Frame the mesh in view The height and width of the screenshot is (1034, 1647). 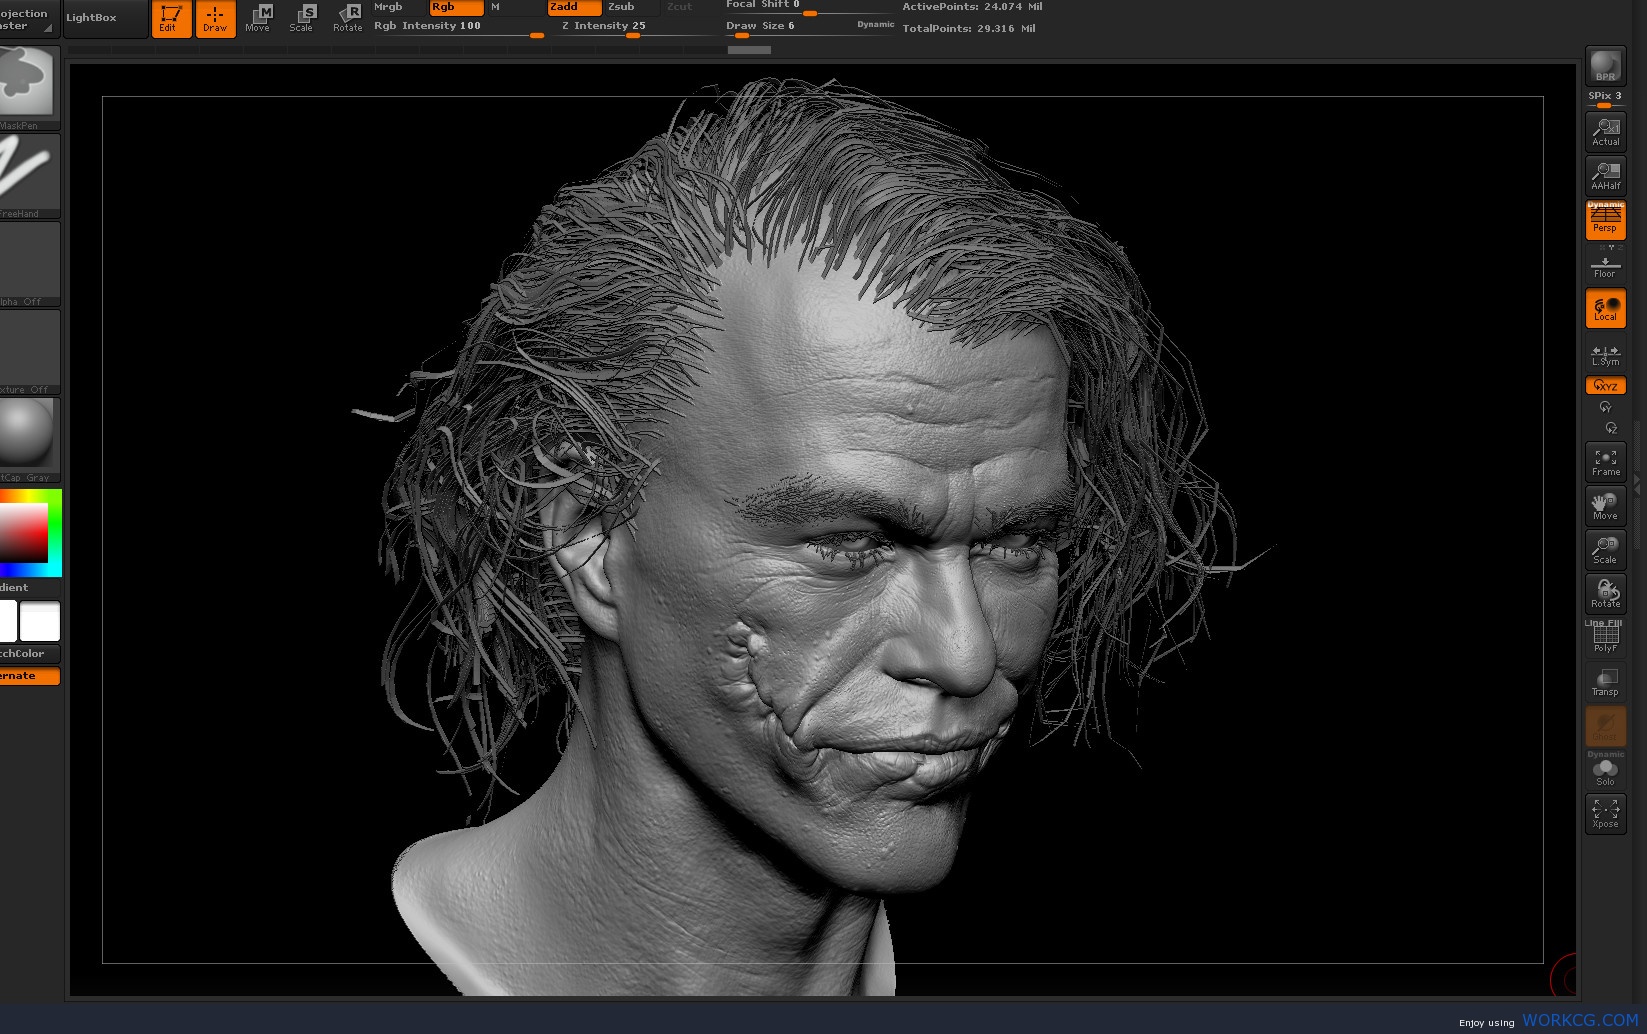[1605, 462]
